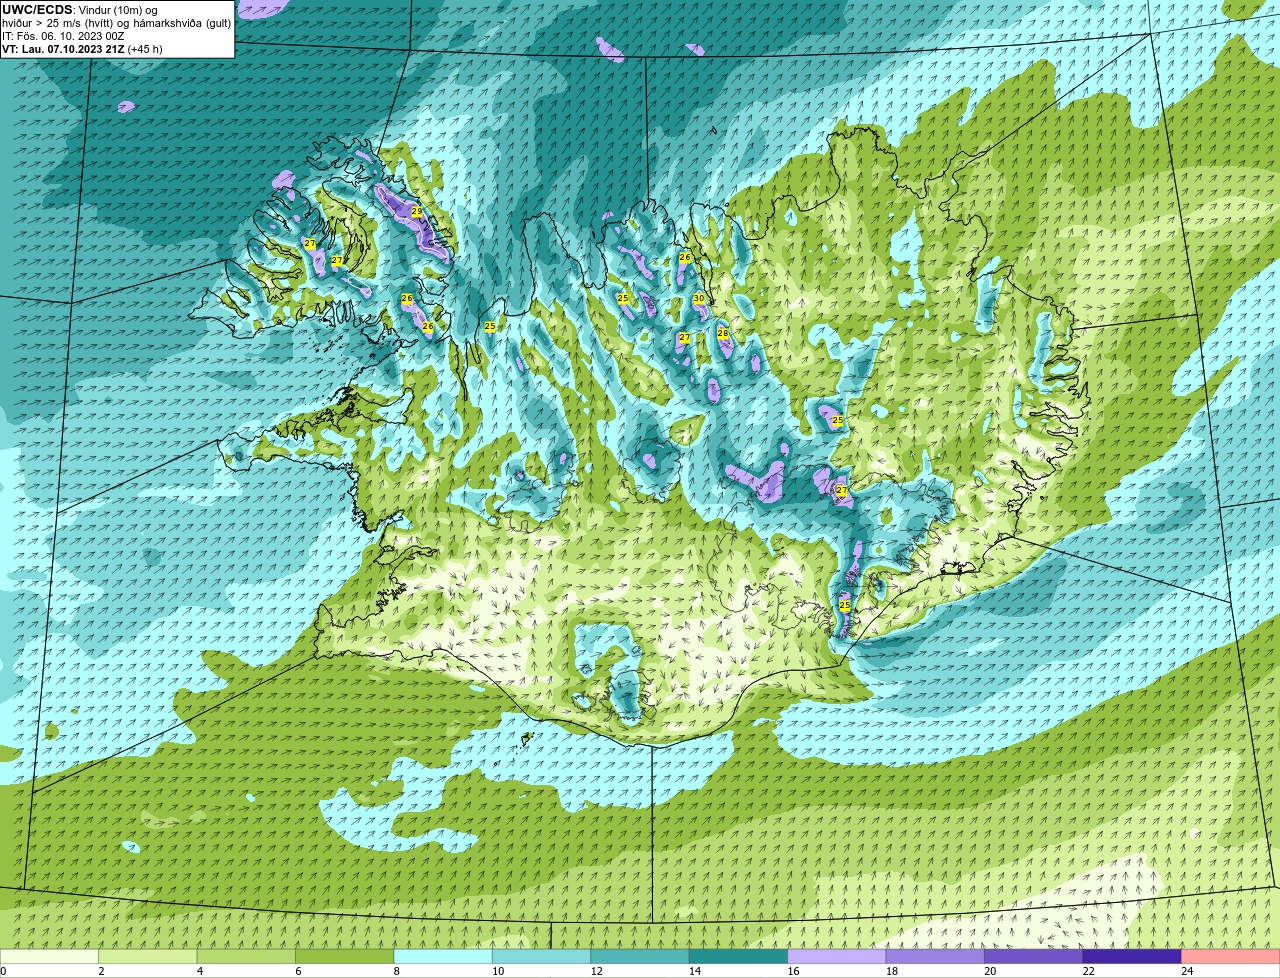Click the 18–20 m/s purple legend swatch

pyautogui.click(x=935, y=956)
